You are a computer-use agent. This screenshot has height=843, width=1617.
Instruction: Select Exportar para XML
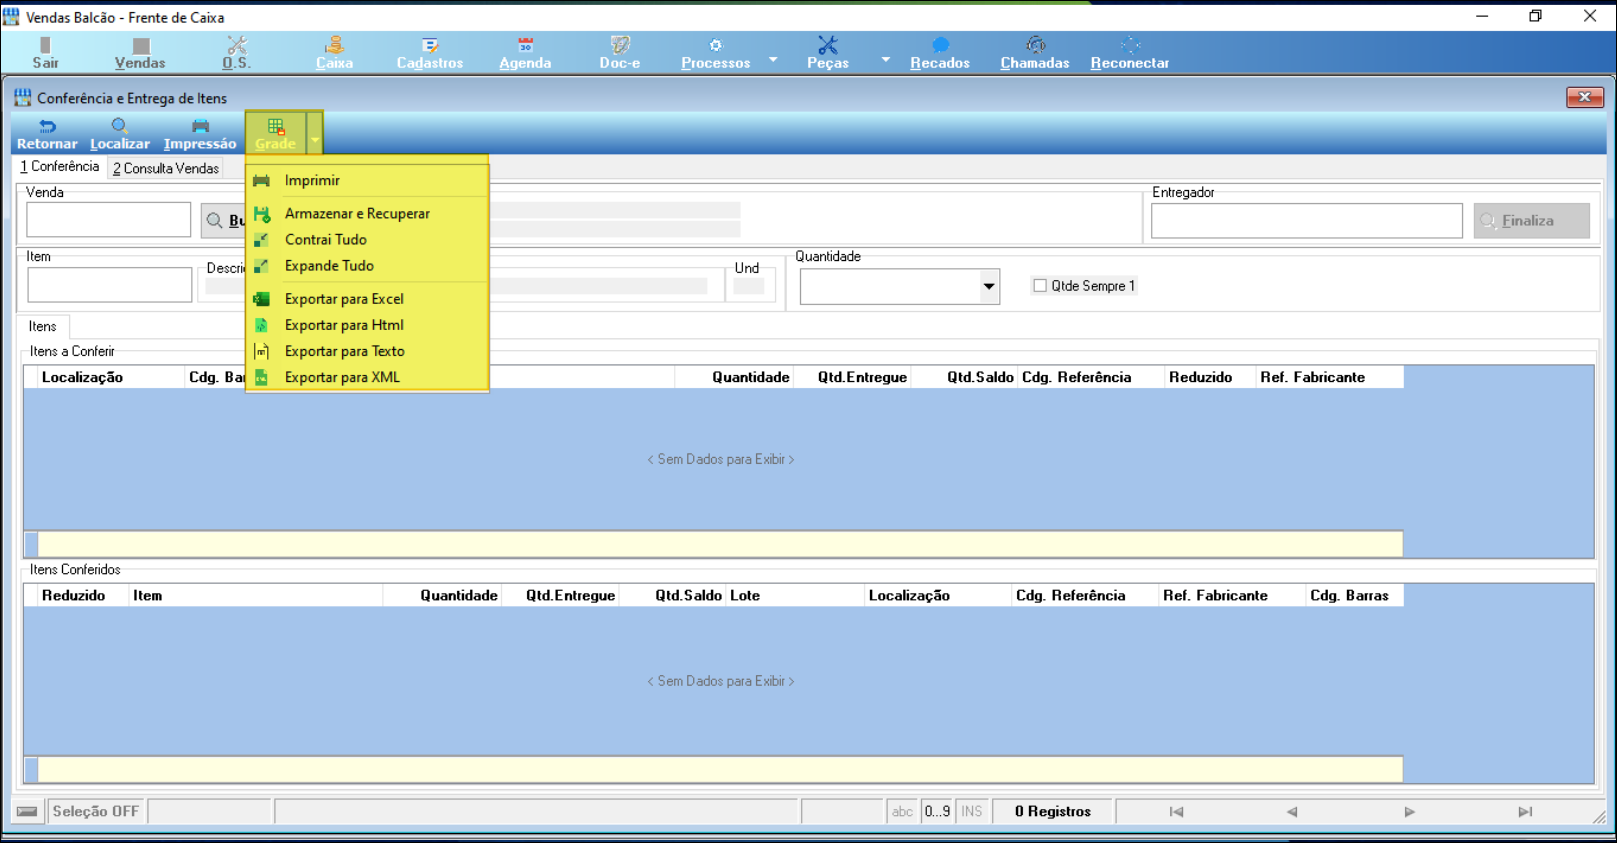coord(342,377)
